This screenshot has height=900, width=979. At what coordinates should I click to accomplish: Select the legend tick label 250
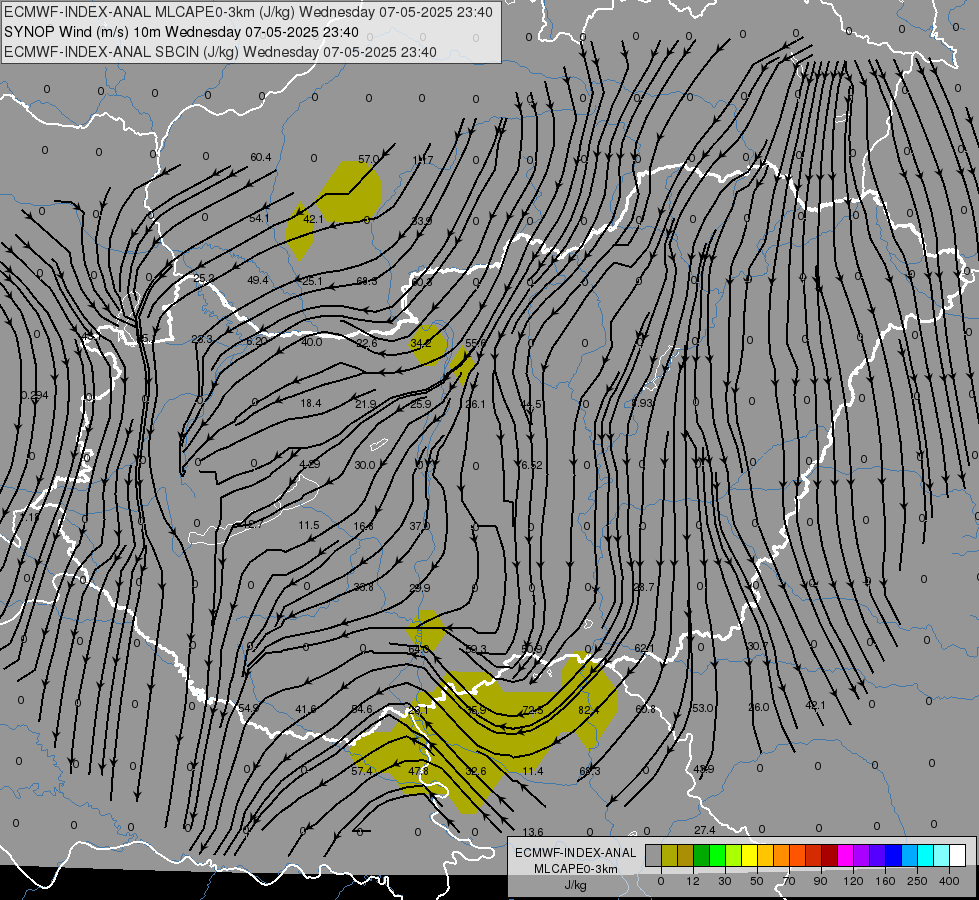[917, 881]
